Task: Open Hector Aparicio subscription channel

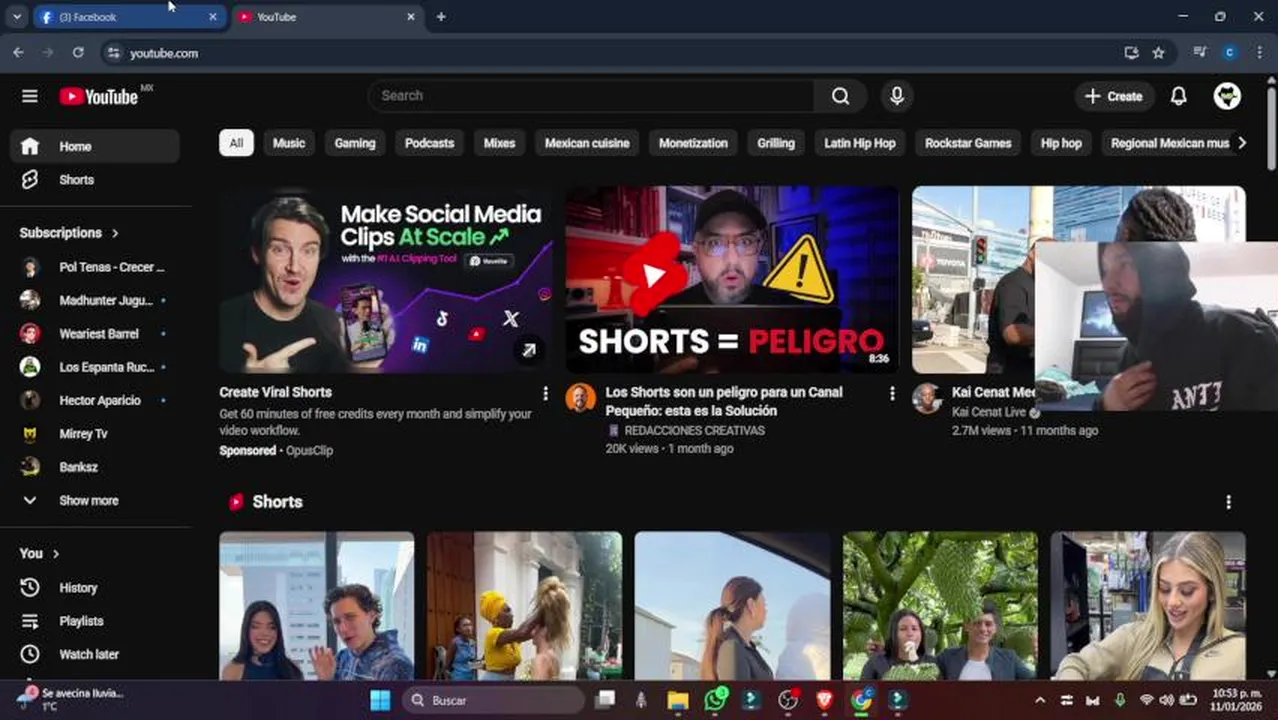Action: pyautogui.click(x=95, y=400)
